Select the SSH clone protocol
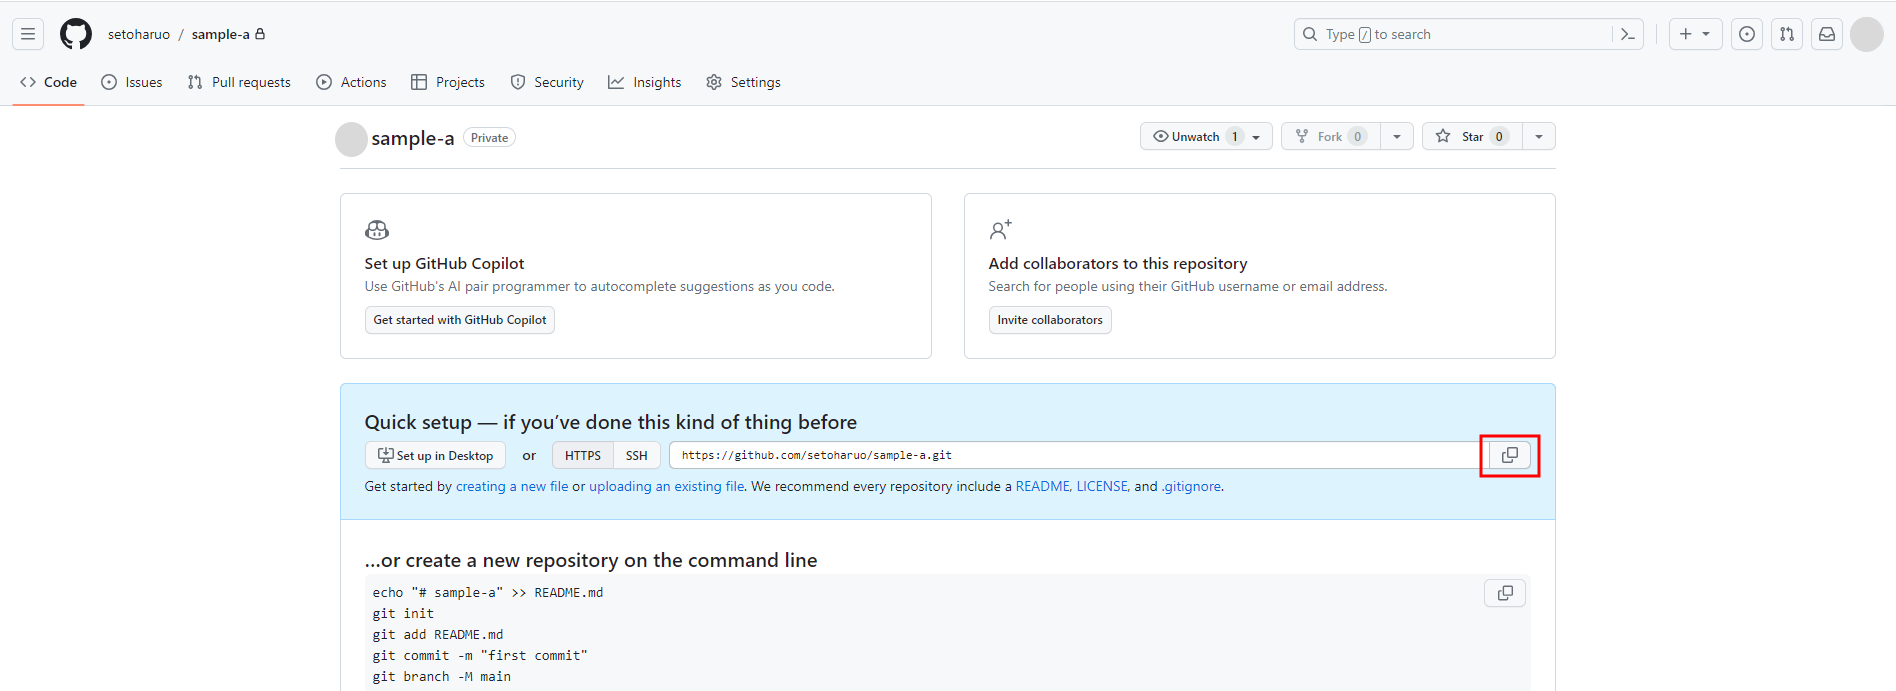The height and width of the screenshot is (691, 1896). (x=637, y=455)
